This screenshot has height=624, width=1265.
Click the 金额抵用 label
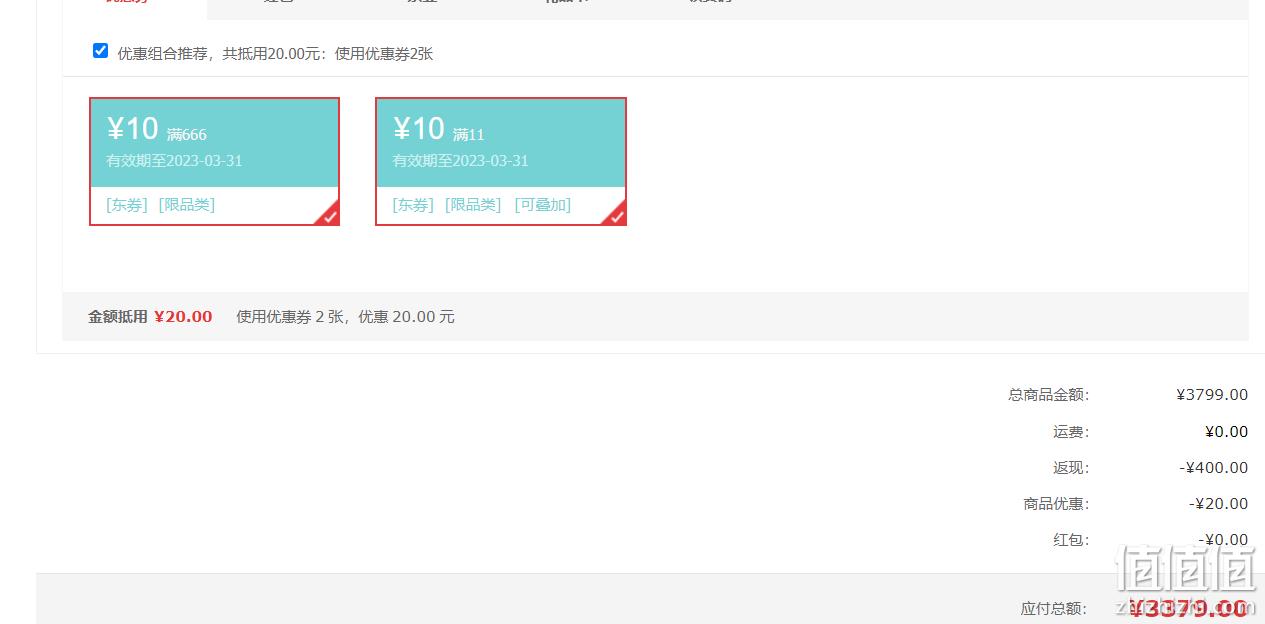coord(118,317)
